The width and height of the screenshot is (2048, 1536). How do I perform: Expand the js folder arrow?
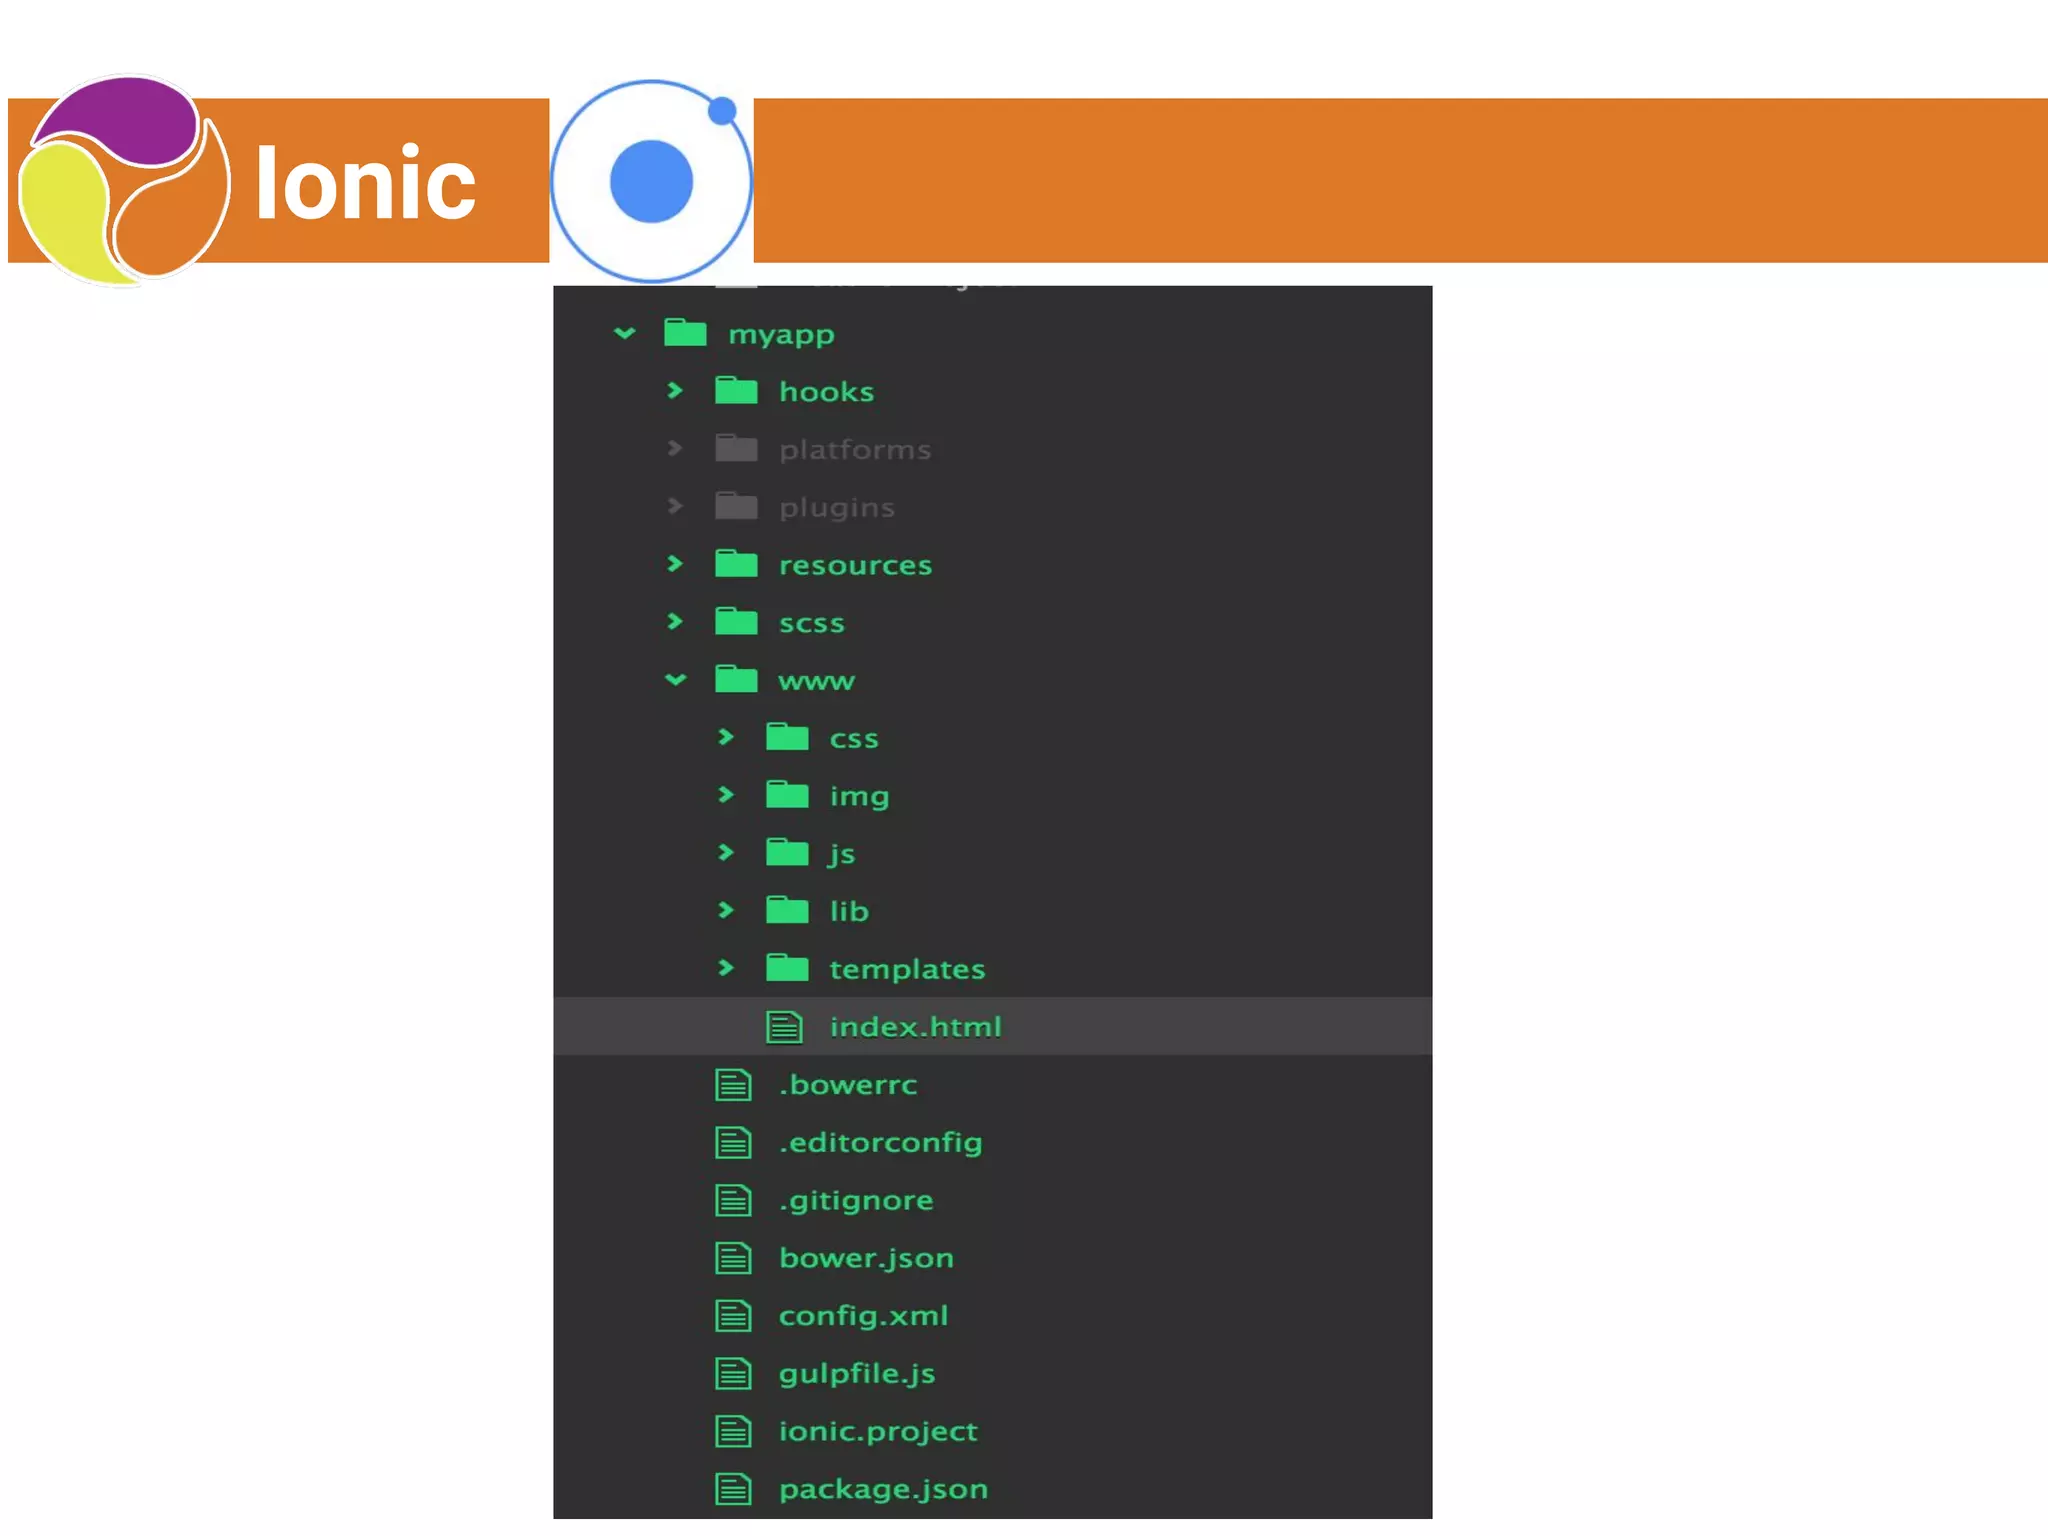tap(726, 853)
